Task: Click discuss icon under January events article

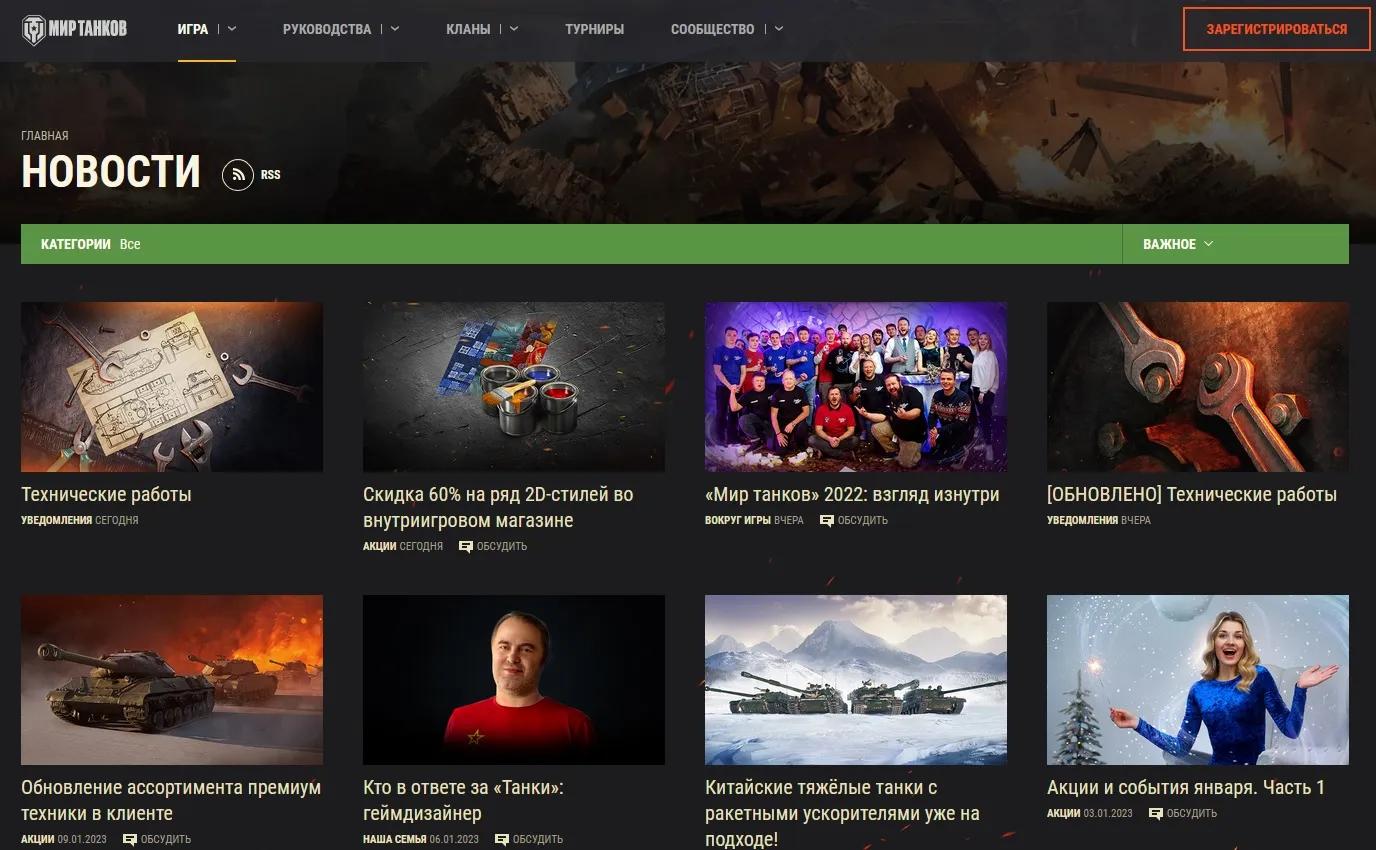Action: (x=1156, y=813)
